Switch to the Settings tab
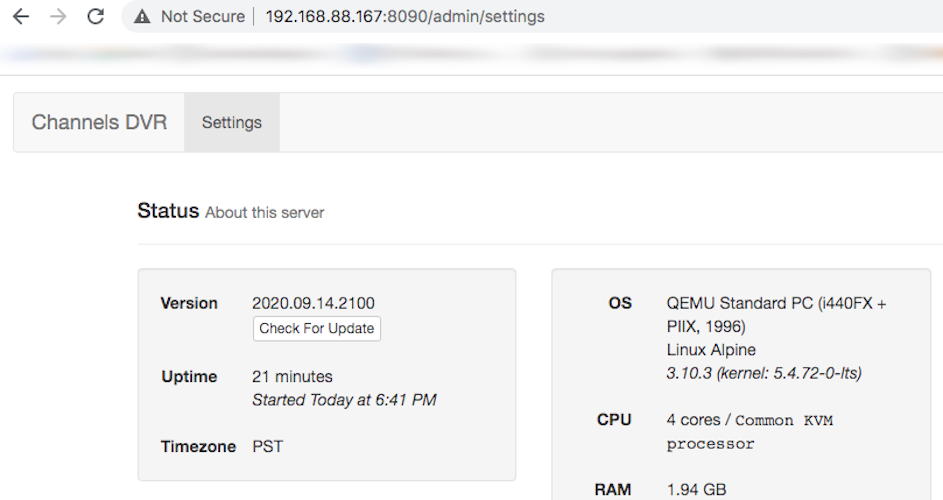This screenshot has width=943, height=500. (x=232, y=123)
